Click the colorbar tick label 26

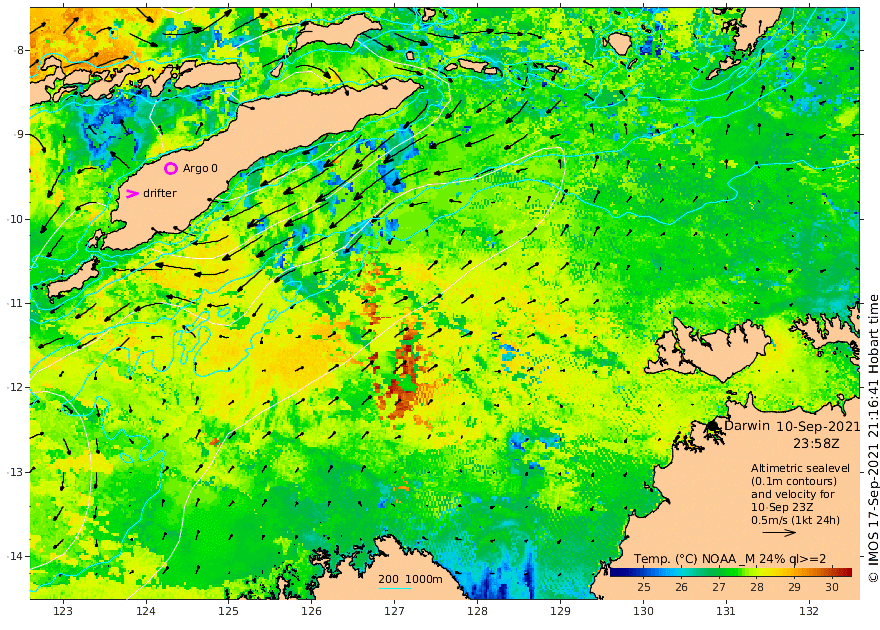[681, 587]
